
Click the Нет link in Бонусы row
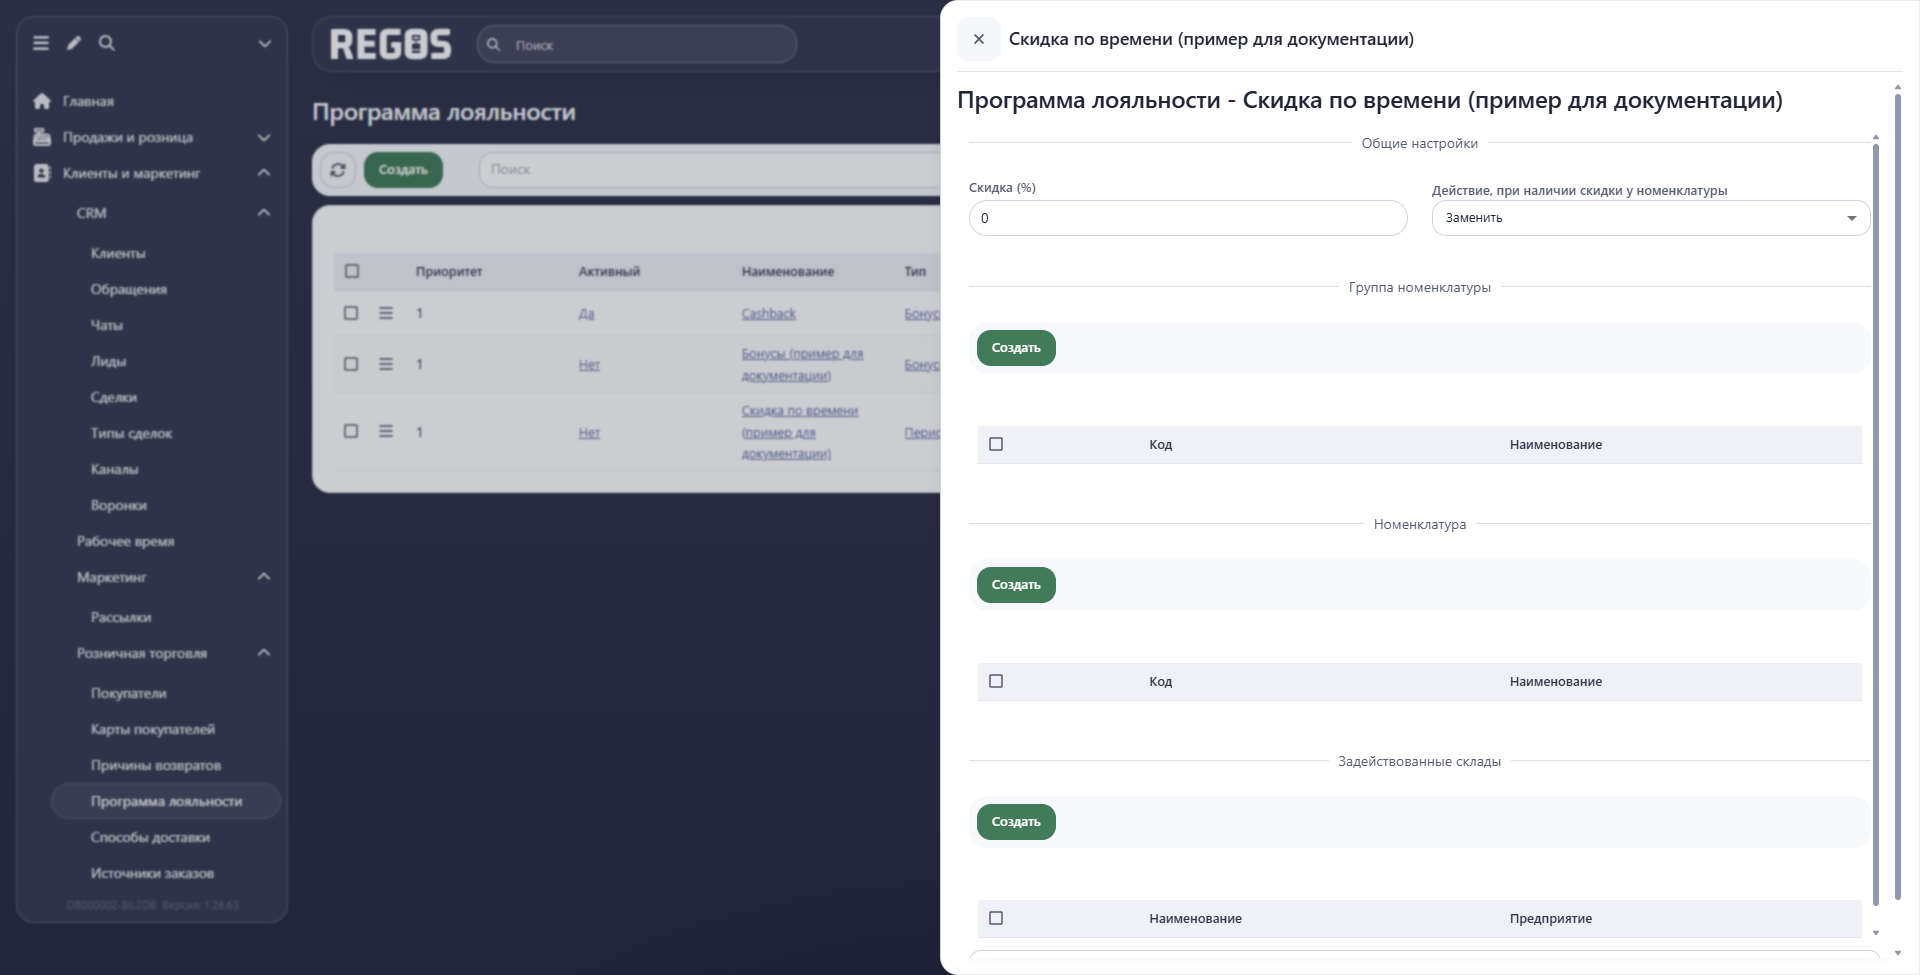coord(589,364)
